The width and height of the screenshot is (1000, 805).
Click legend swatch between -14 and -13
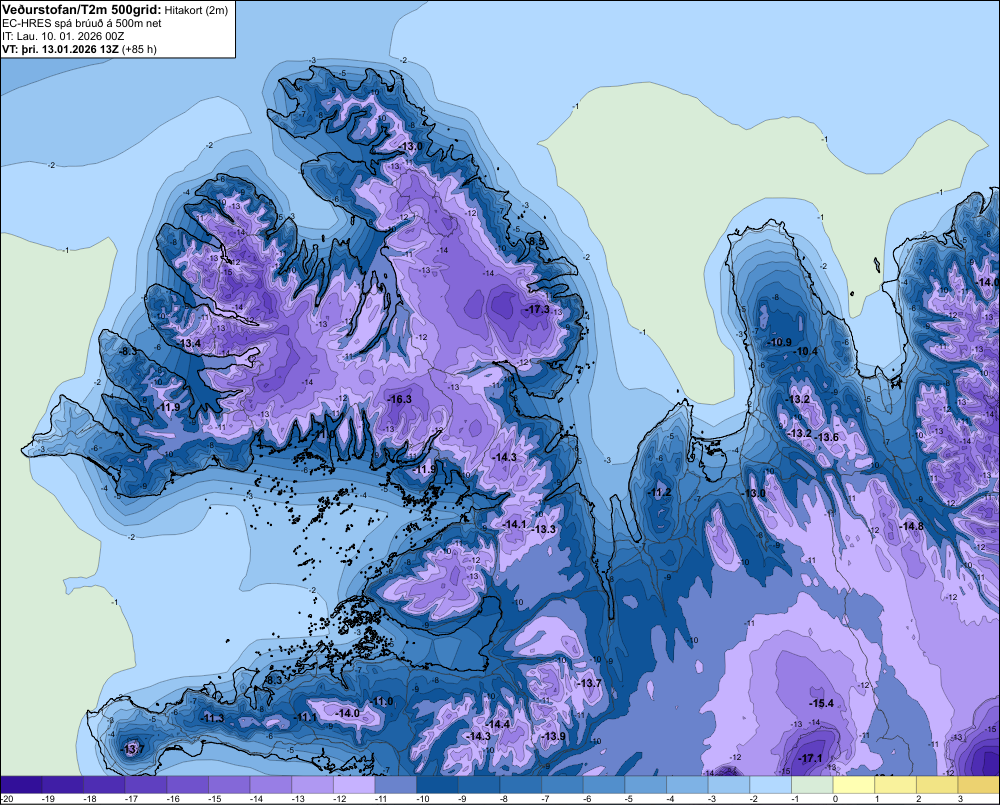tap(270, 785)
